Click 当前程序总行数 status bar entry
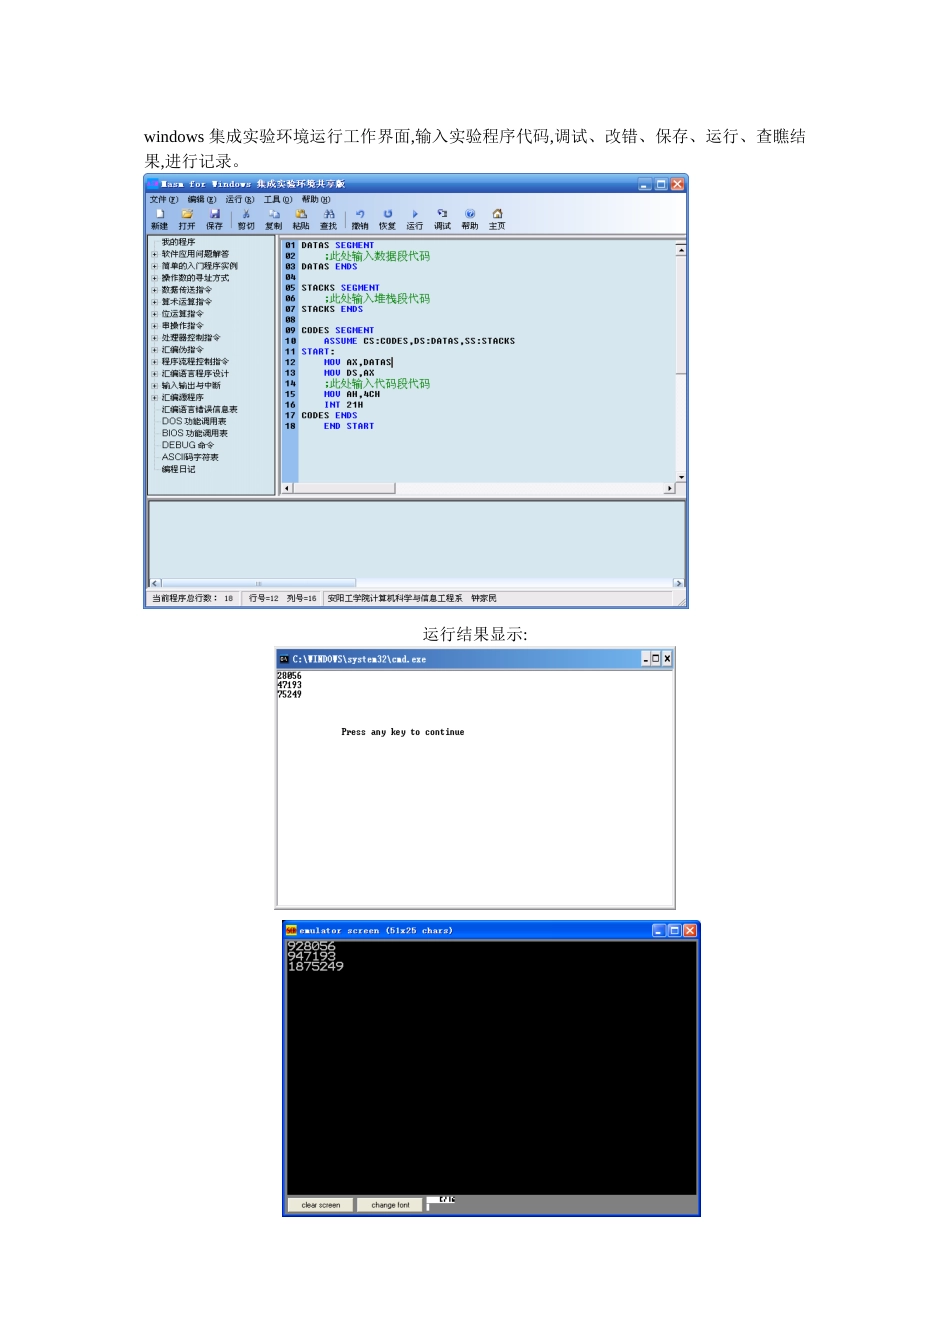The height and width of the screenshot is (1344, 950). pyautogui.click(x=193, y=599)
